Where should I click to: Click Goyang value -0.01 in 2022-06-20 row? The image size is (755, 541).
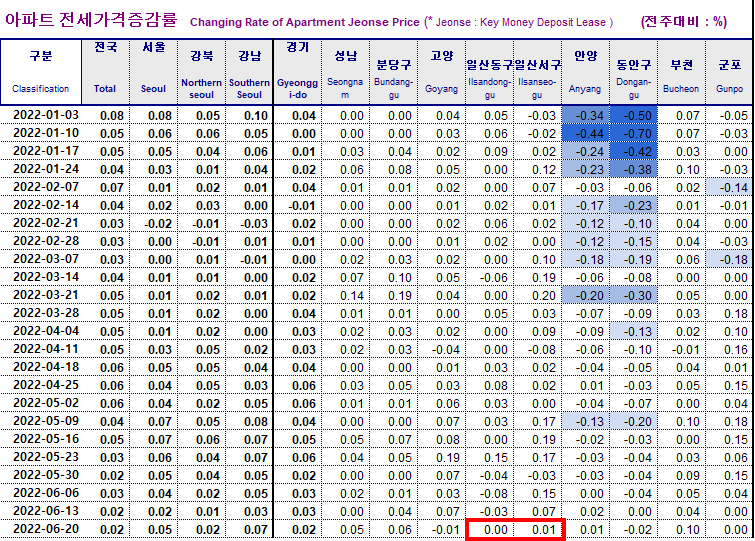pyautogui.click(x=445, y=529)
